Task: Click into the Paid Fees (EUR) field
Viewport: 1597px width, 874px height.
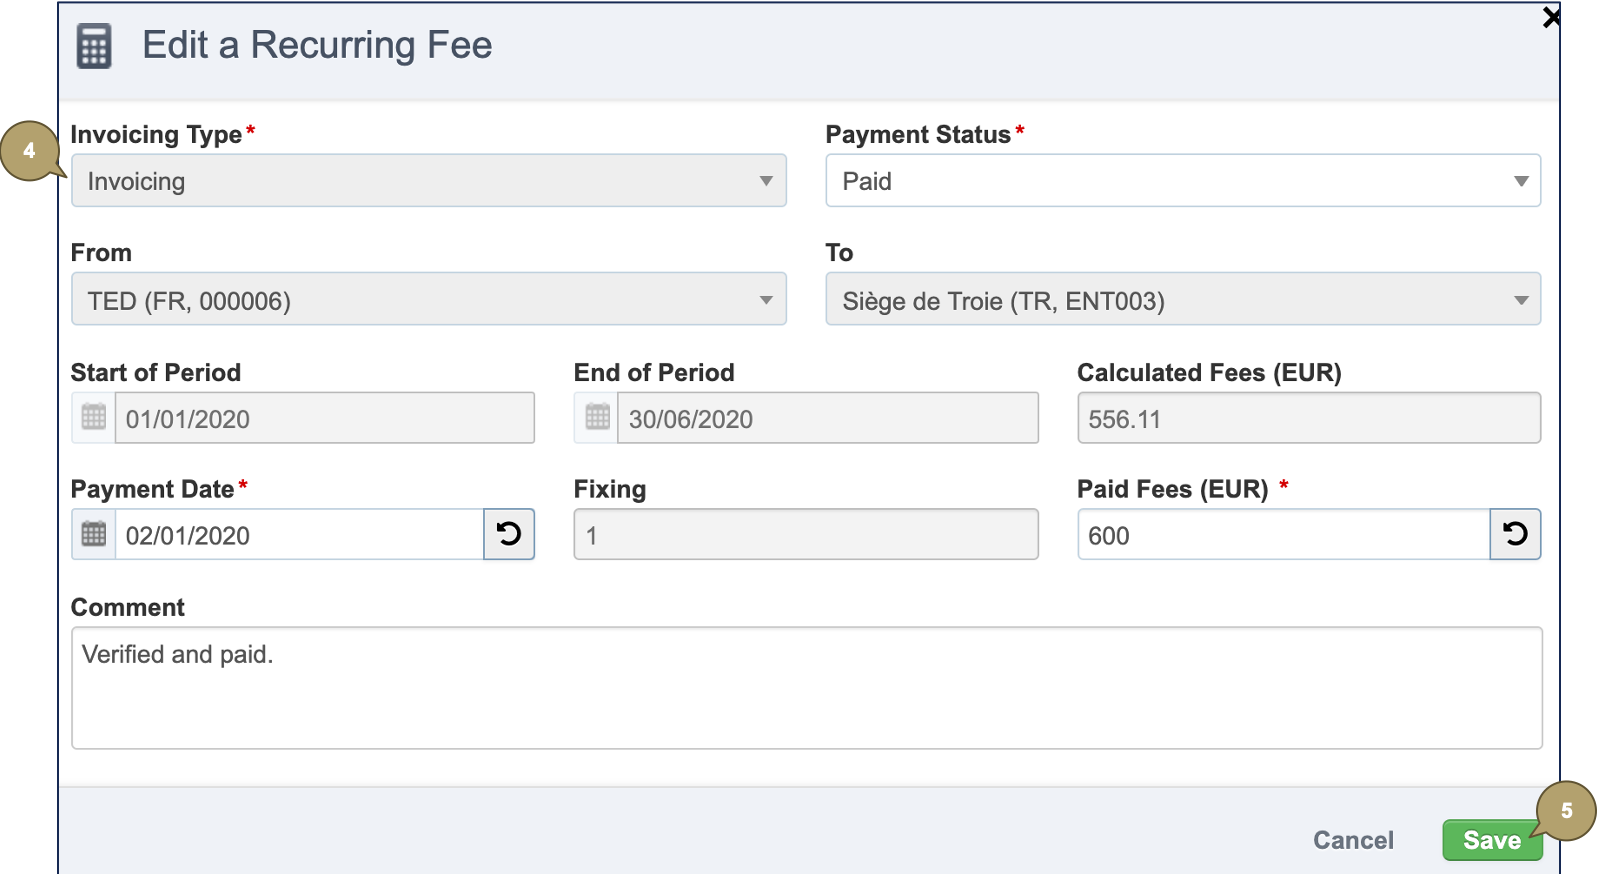Action: 1282,535
